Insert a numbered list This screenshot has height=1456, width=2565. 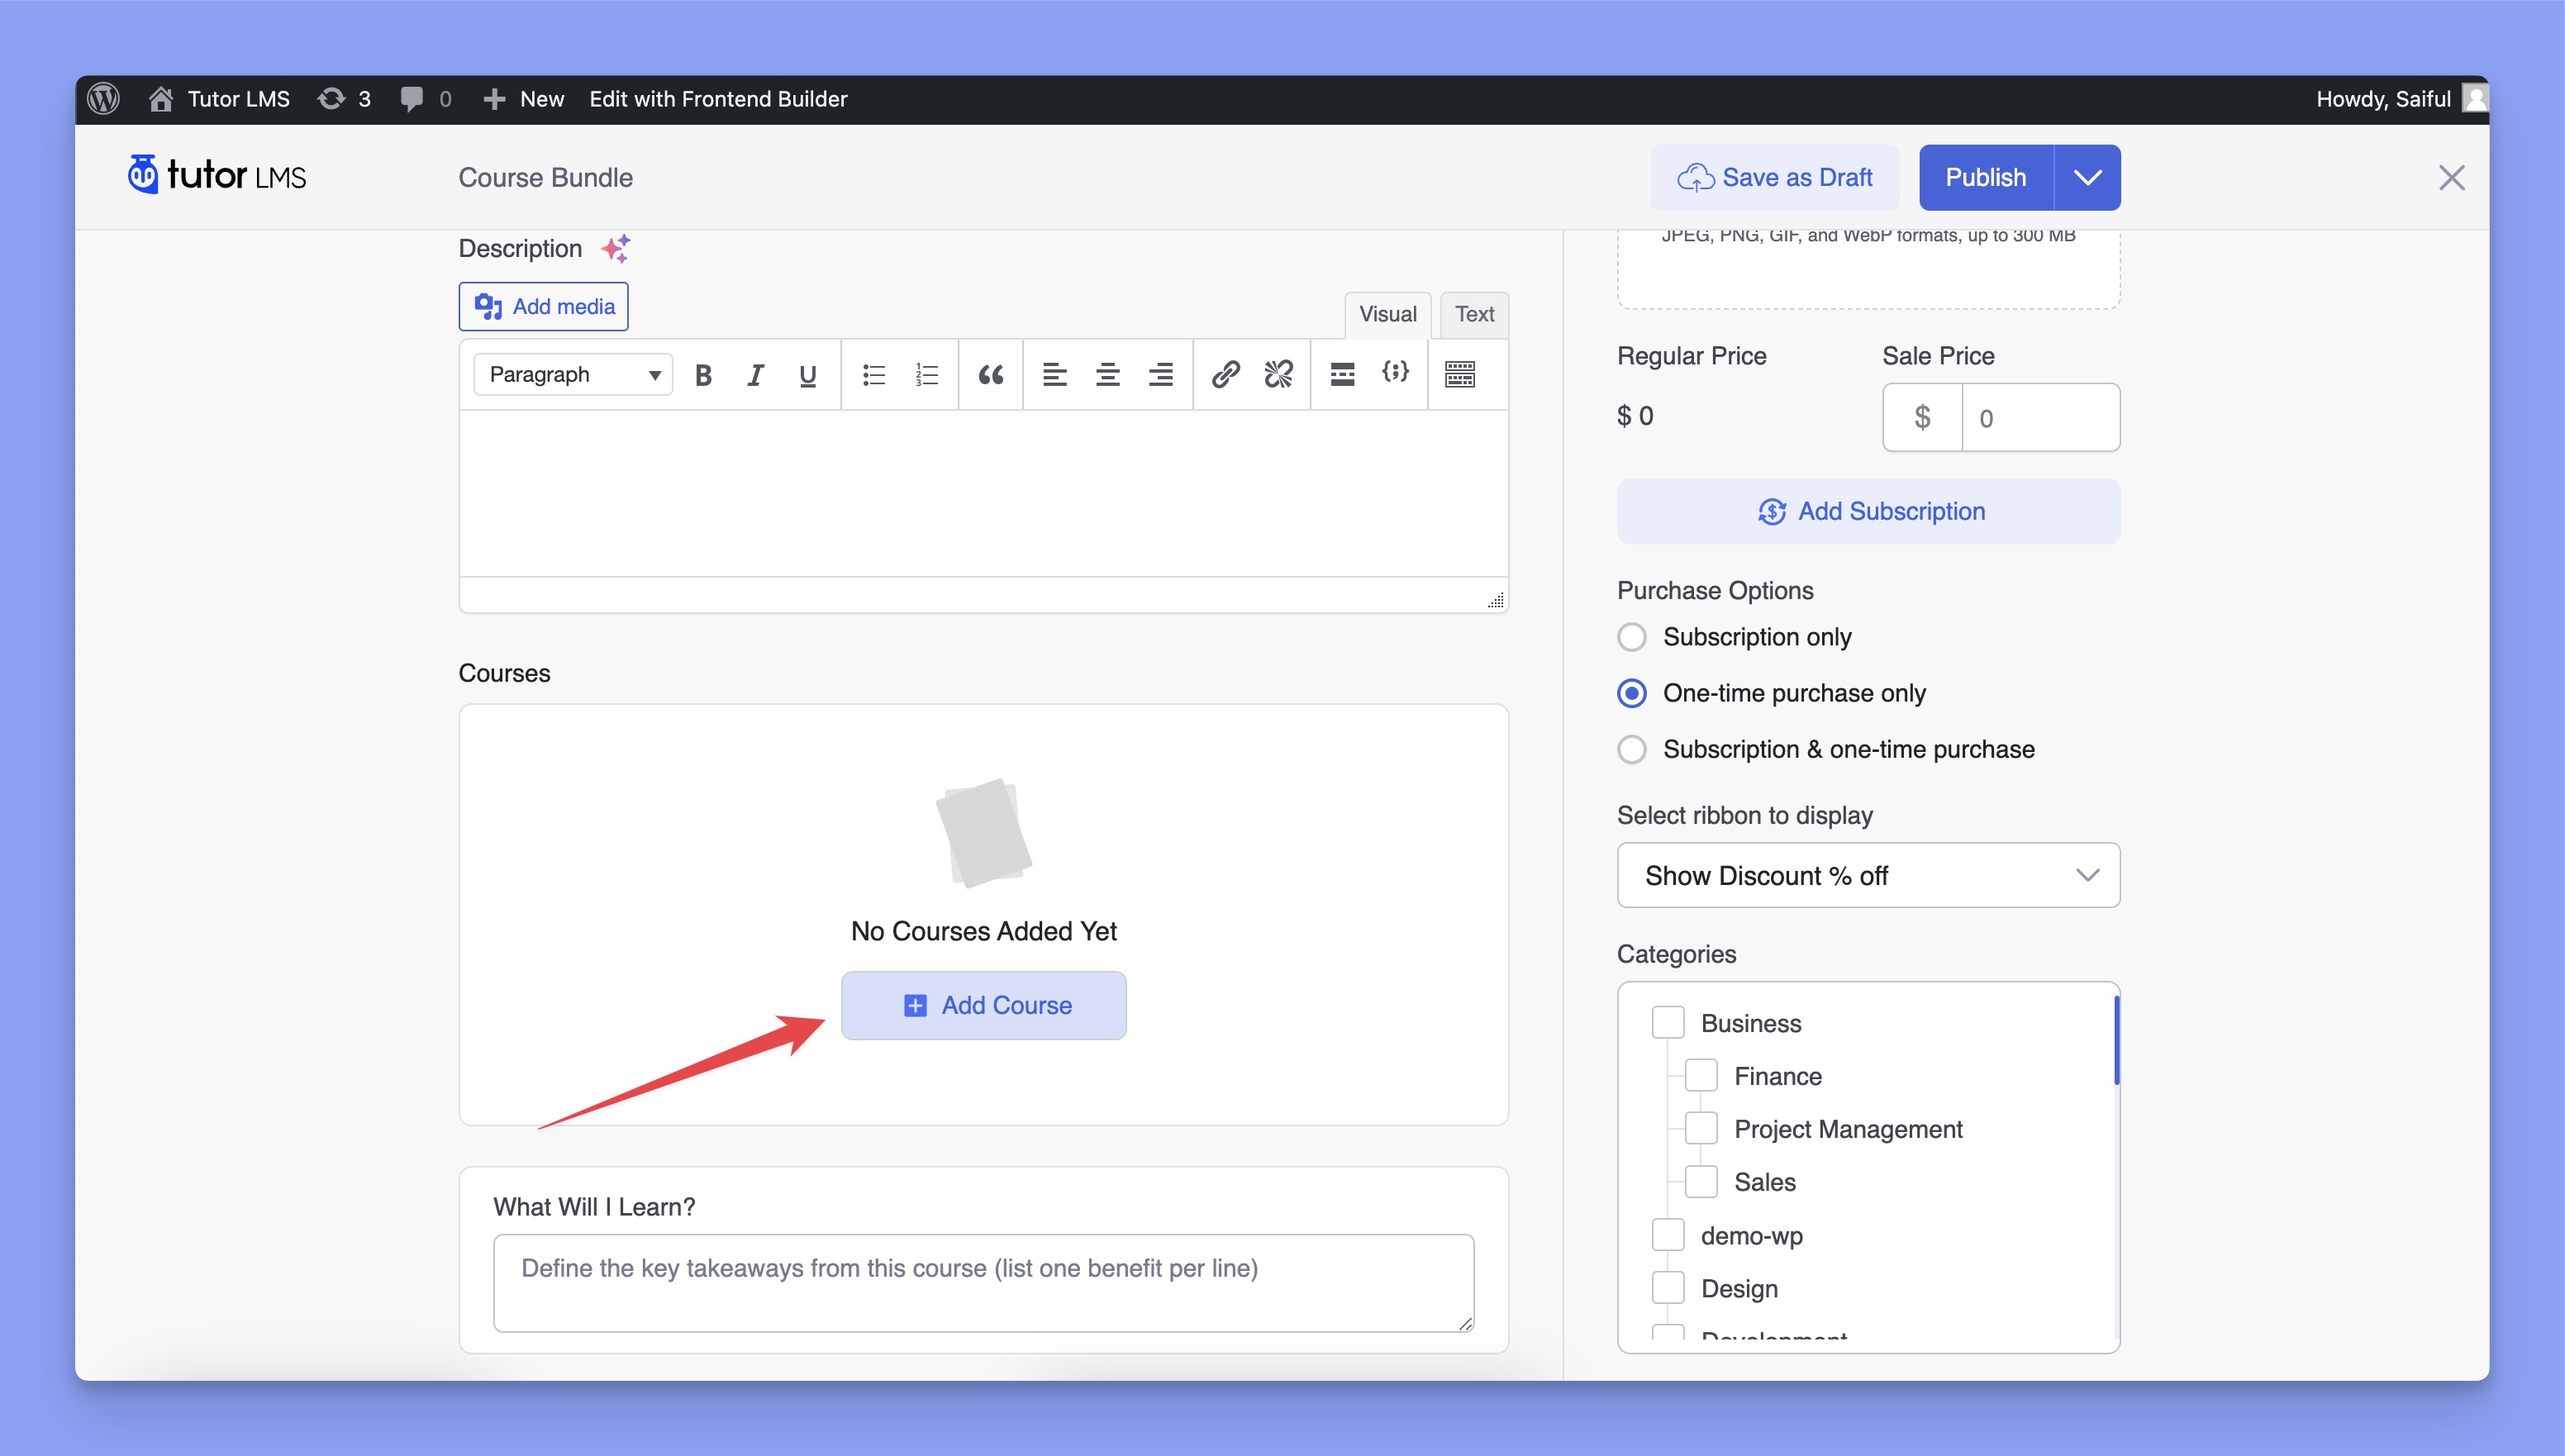(x=927, y=374)
